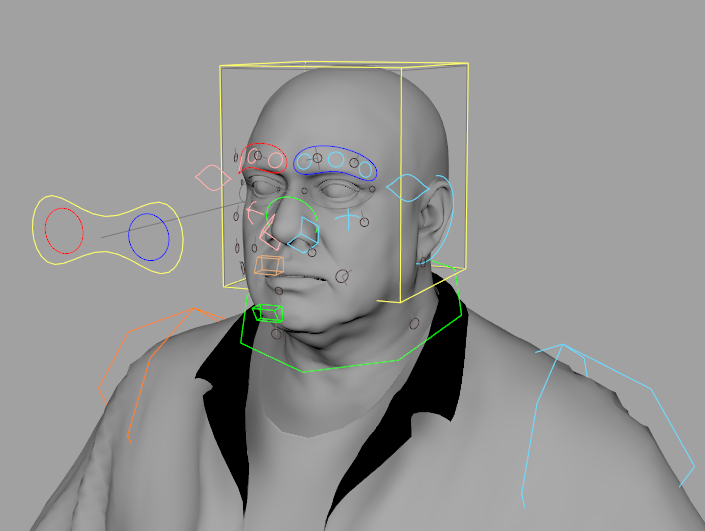Pick the pink square control beside the nostril

tap(269, 237)
